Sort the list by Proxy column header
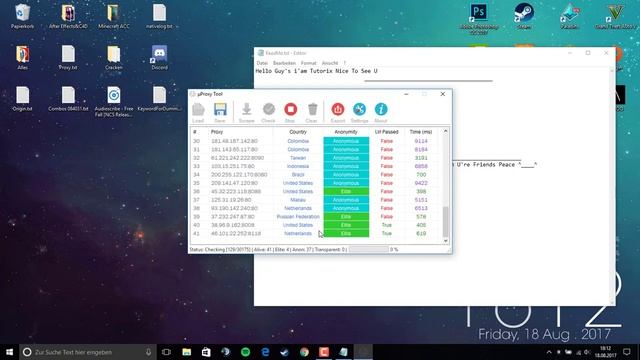 tap(241, 132)
